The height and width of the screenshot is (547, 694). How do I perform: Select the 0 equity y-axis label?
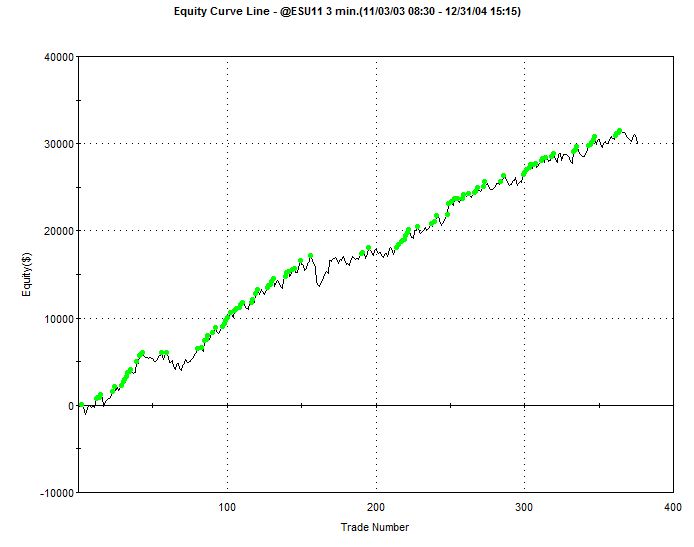69,406
